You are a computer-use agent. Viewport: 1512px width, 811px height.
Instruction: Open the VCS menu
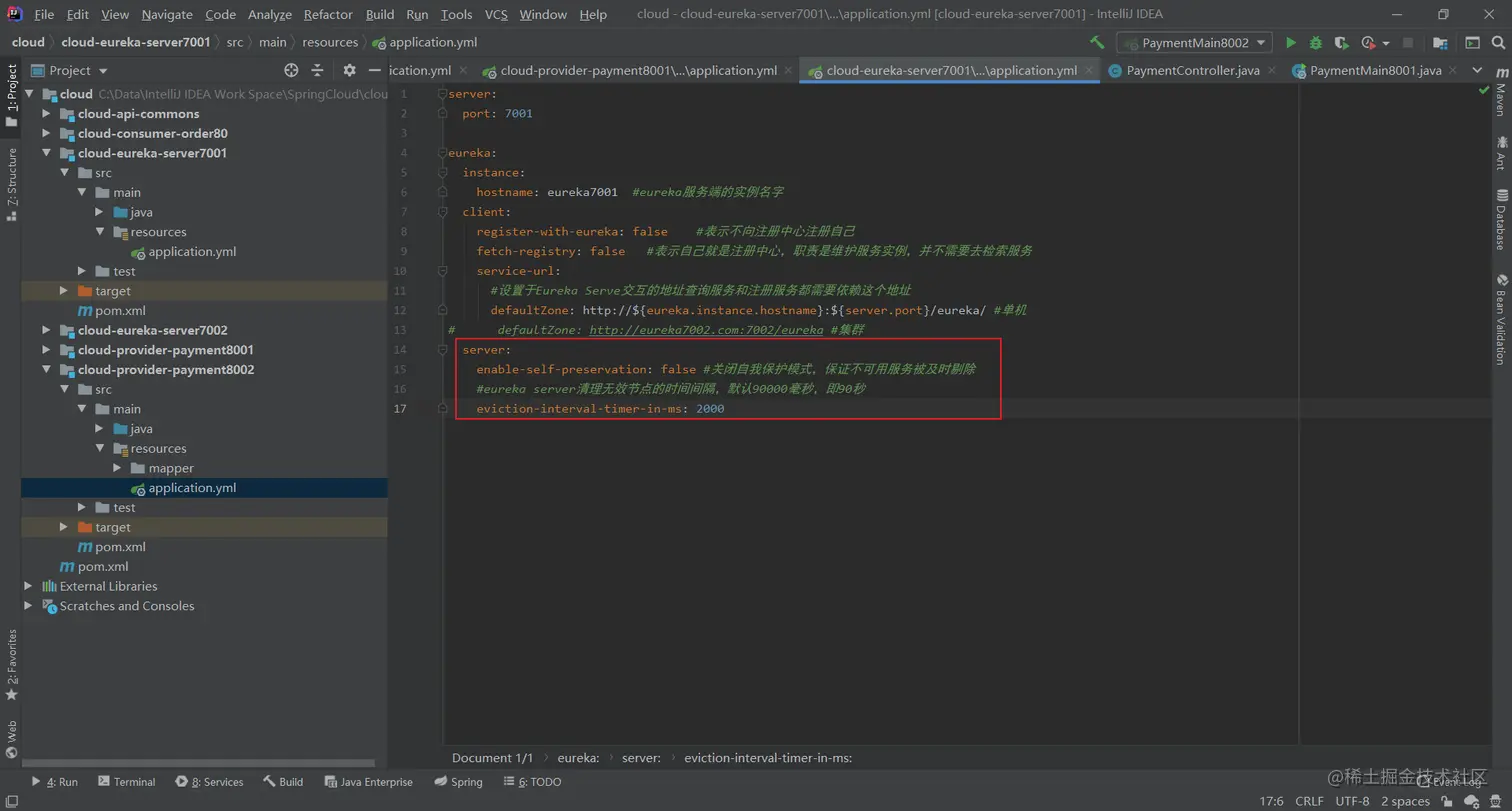496,14
